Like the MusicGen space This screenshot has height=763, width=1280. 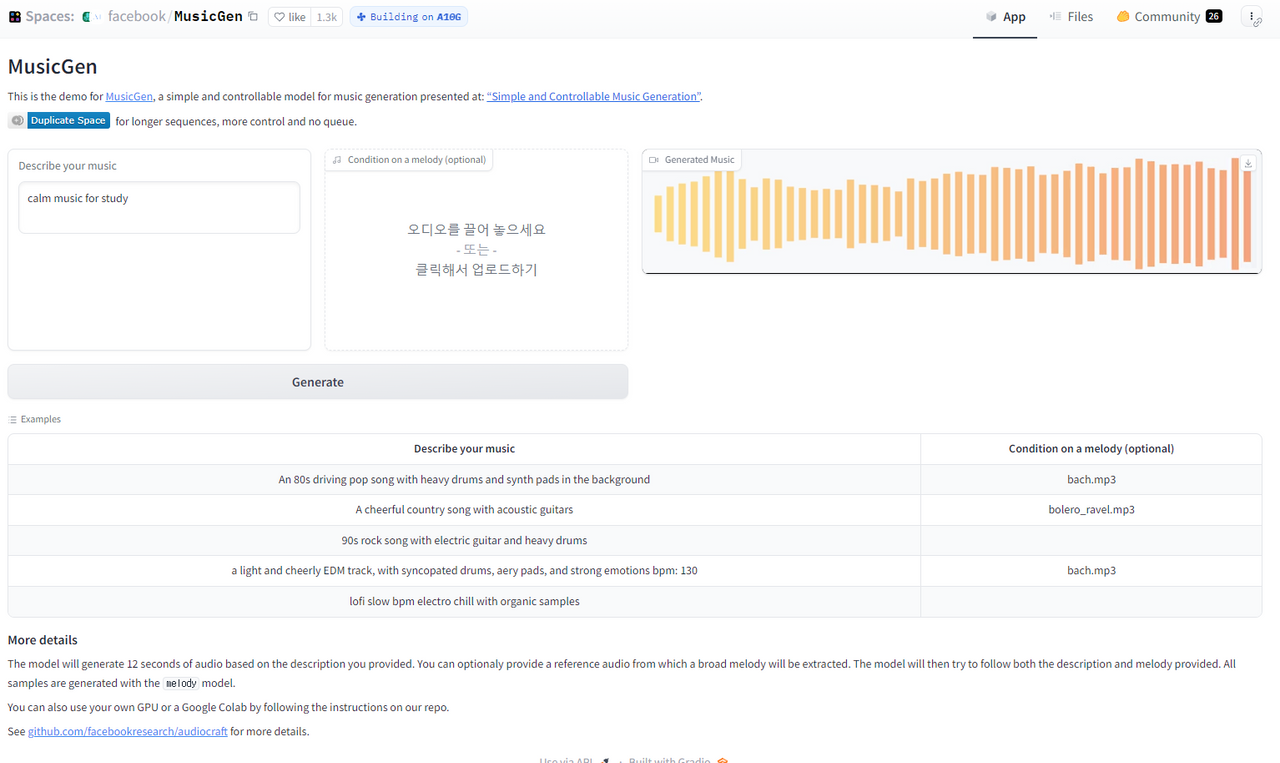coord(290,17)
